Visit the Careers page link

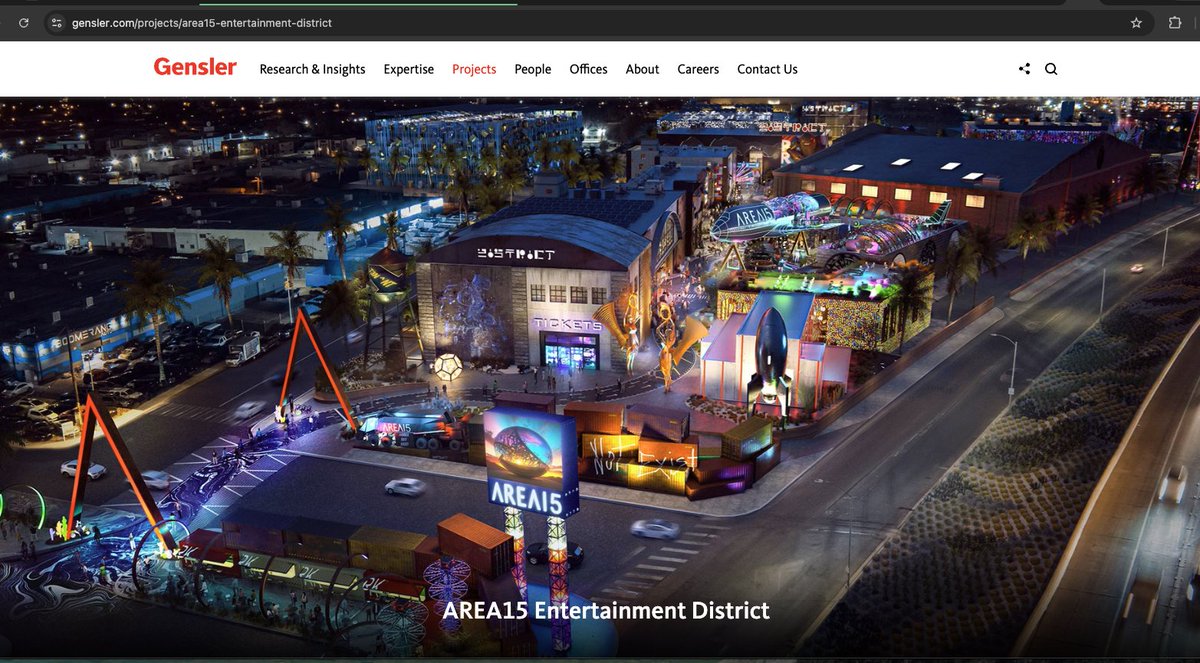coord(698,69)
